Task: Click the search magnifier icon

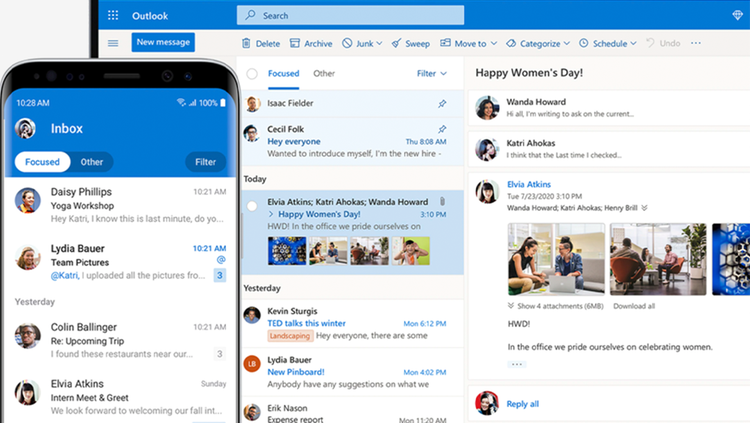Action: click(x=250, y=15)
